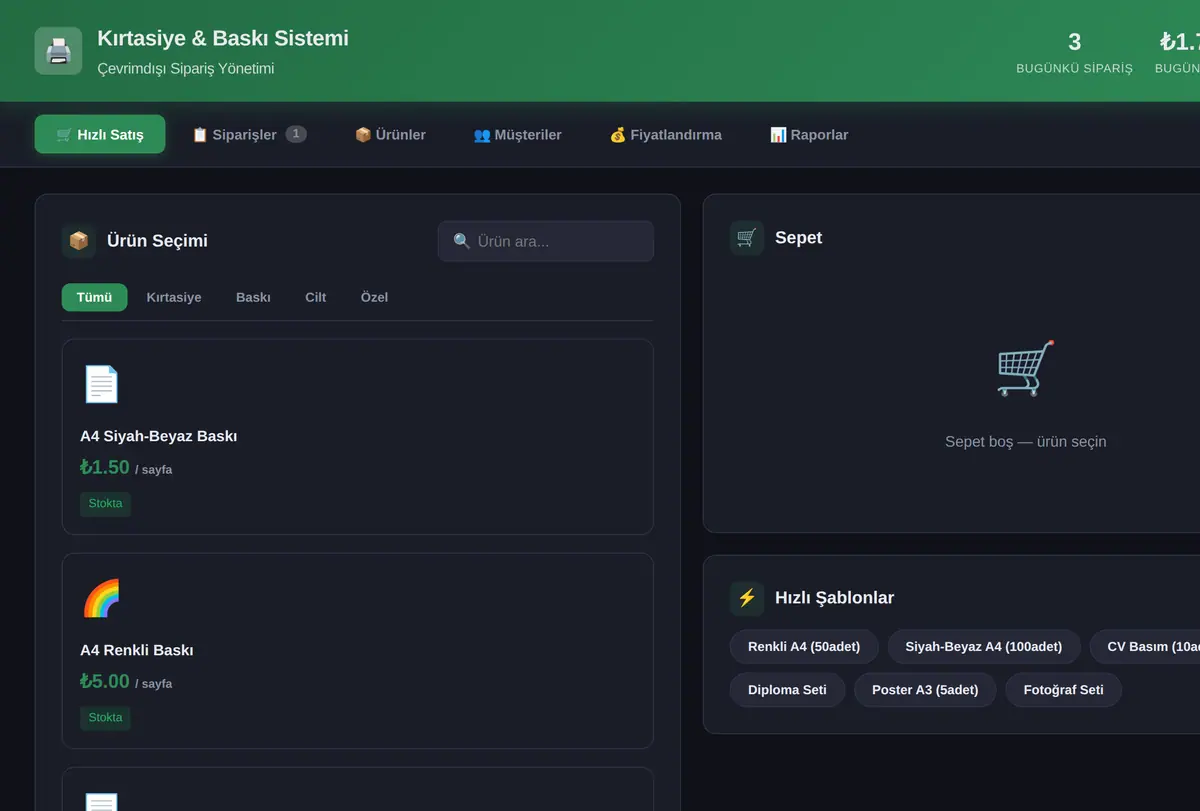Filter products by Kırtasiye category
1200x811 pixels.
[x=174, y=297]
